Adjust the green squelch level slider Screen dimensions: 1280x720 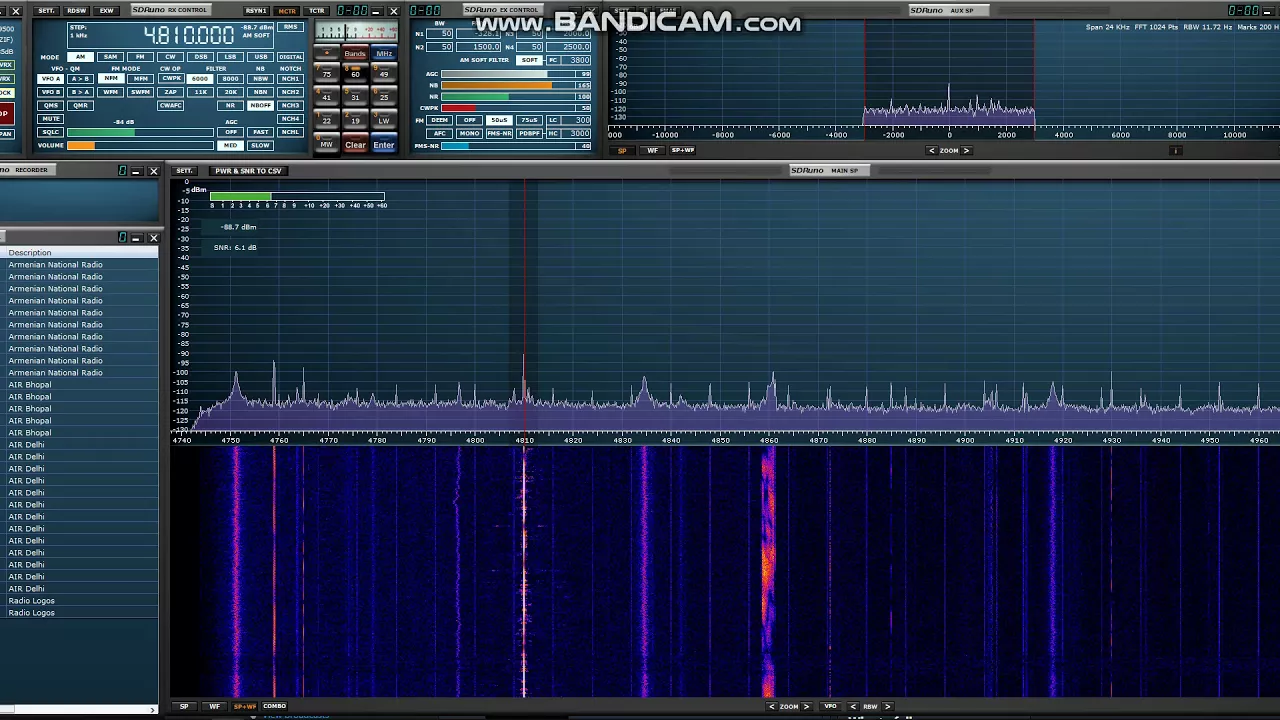[140, 132]
